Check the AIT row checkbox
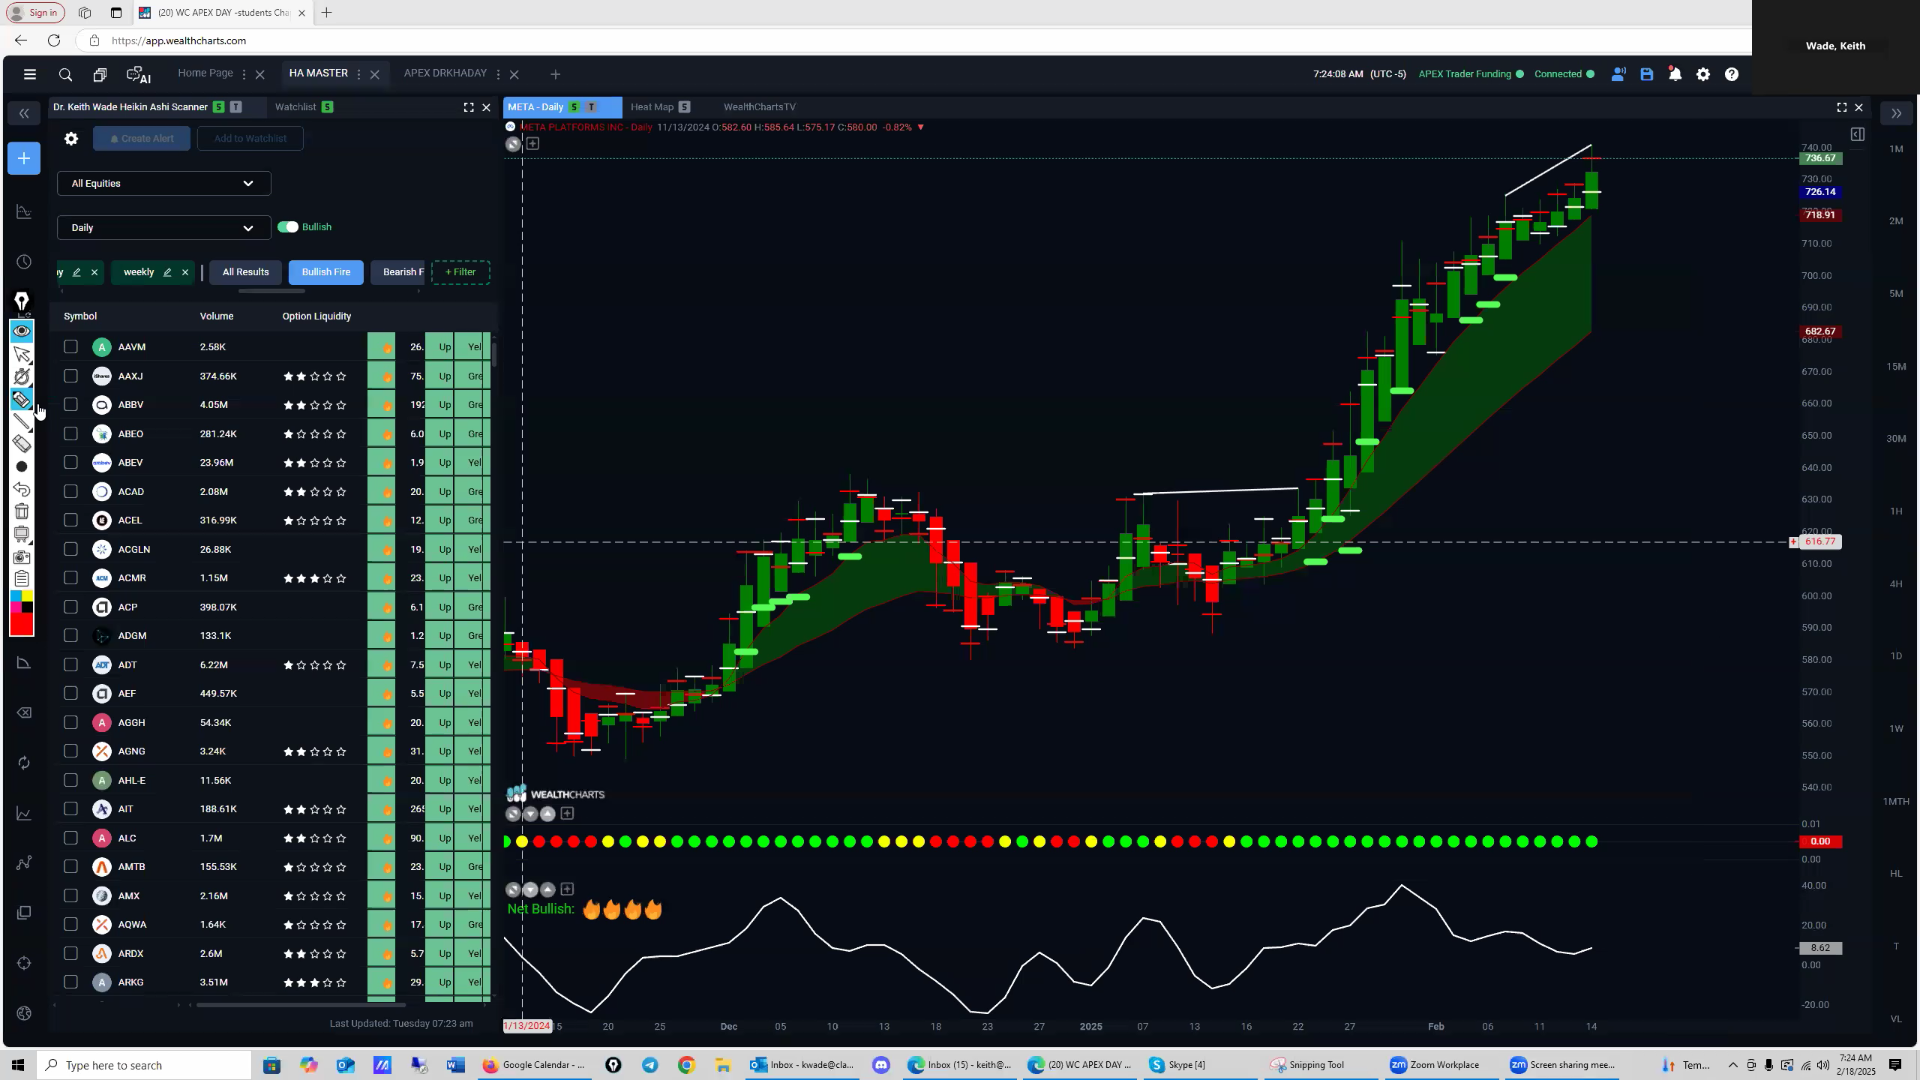Viewport: 1920px width, 1080px height. 70,809
